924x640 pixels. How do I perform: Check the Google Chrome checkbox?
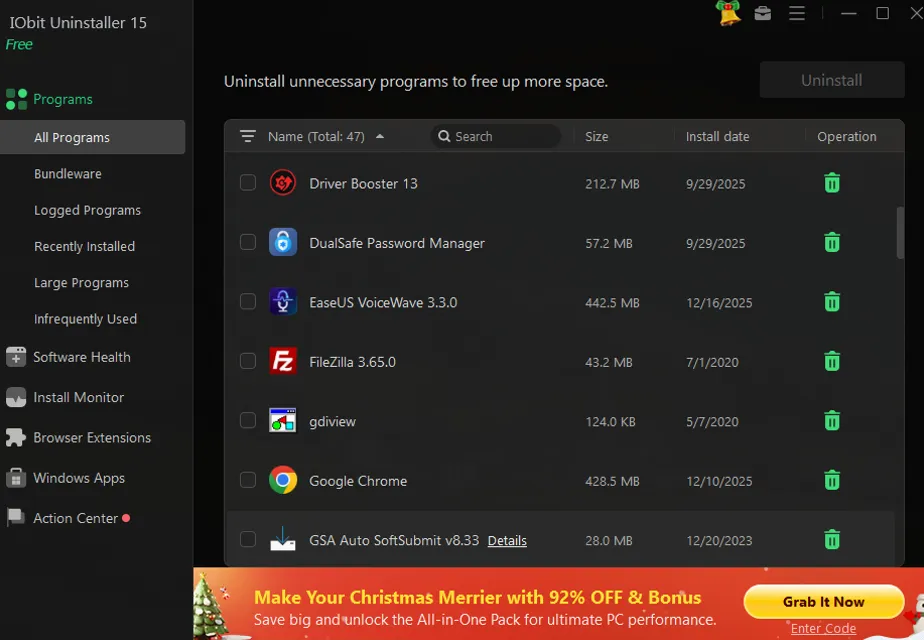248,480
